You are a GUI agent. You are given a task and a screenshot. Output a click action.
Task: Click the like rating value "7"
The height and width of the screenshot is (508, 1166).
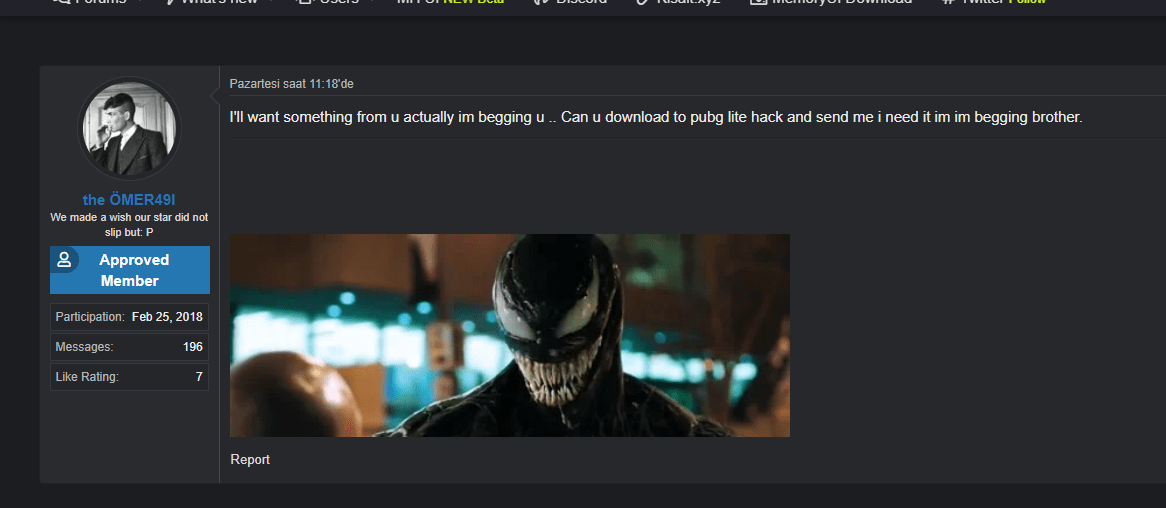coord(199,377)
